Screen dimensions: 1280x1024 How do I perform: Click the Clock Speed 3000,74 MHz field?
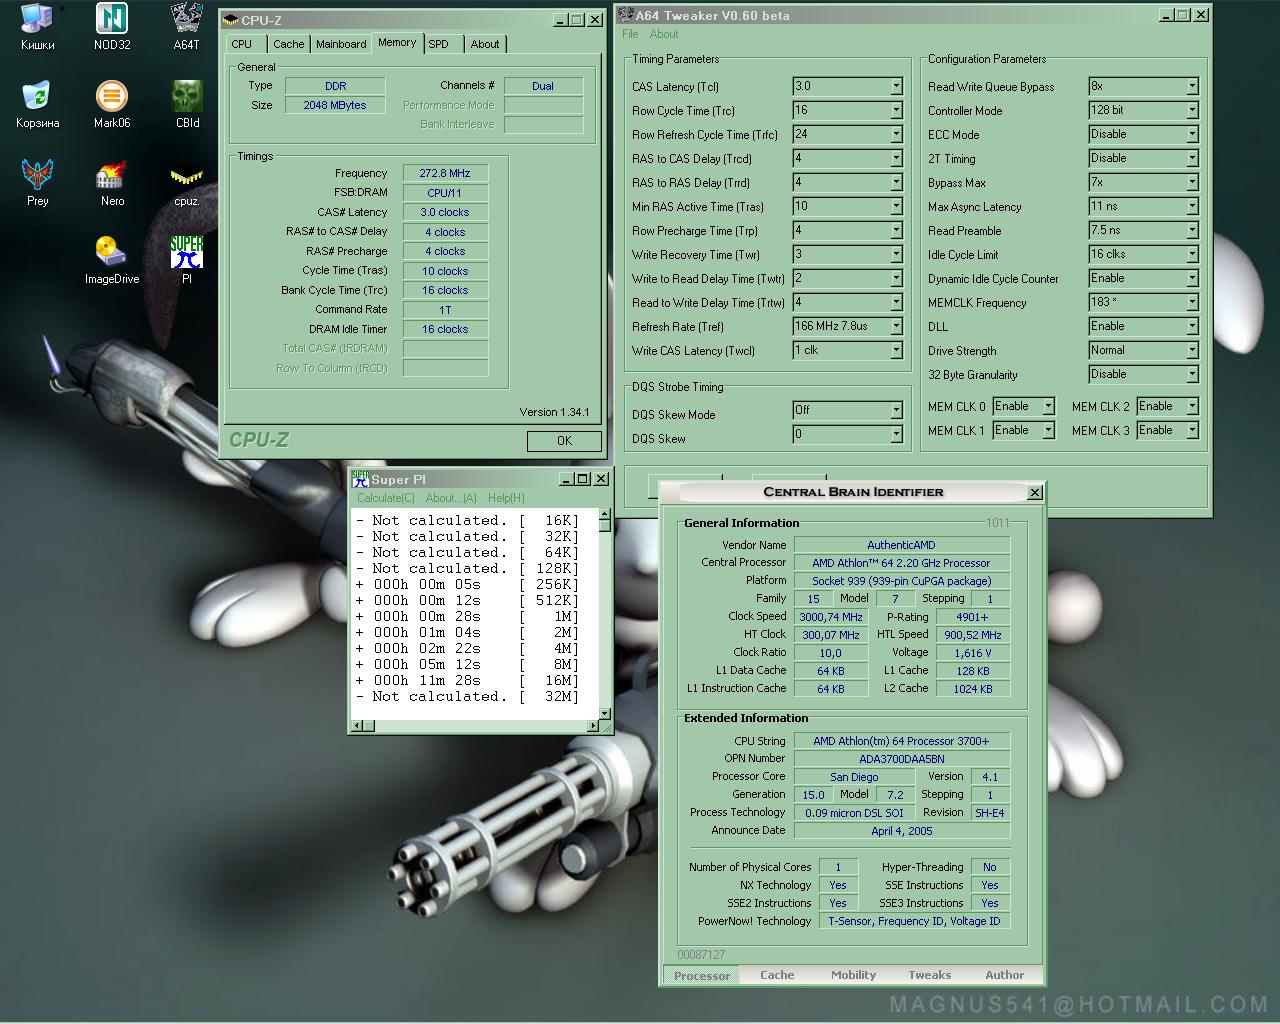tap(831, 617)
